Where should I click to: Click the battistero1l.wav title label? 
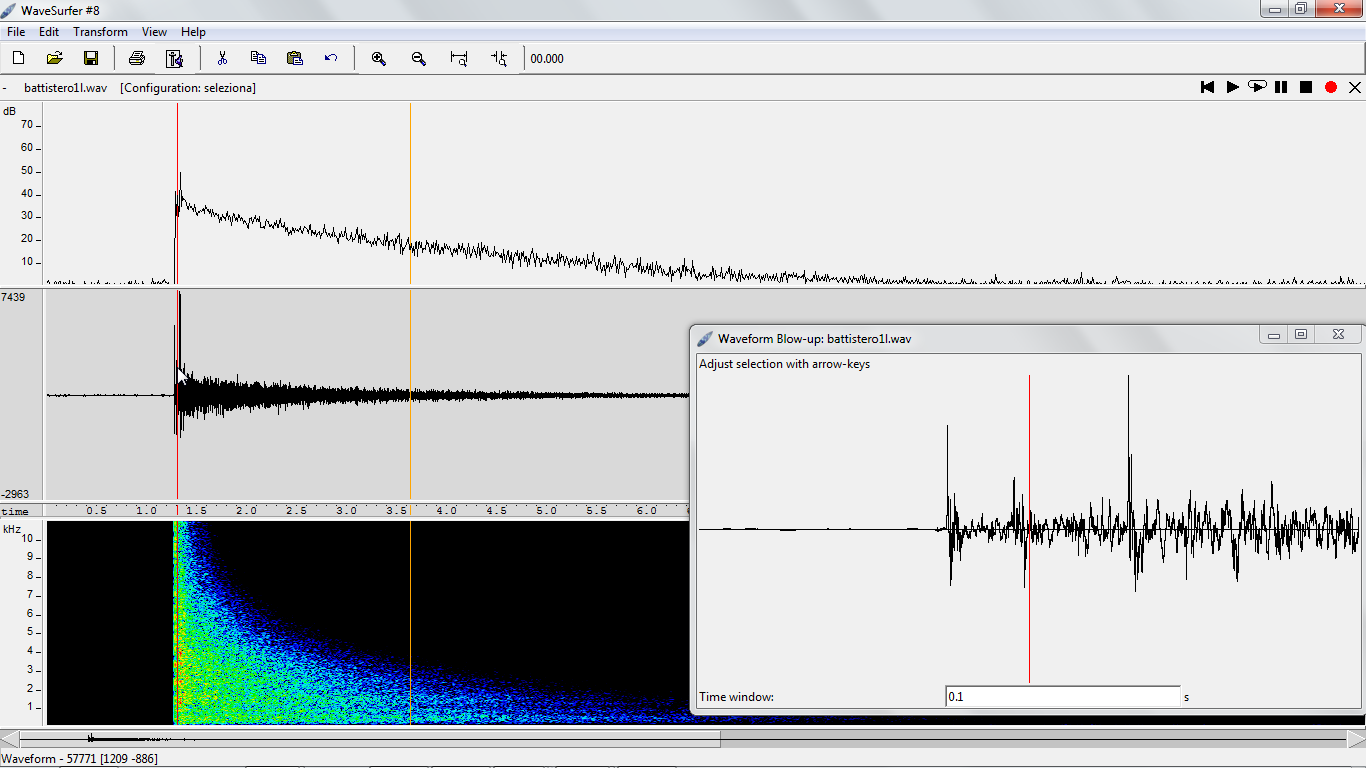(66, 88)
